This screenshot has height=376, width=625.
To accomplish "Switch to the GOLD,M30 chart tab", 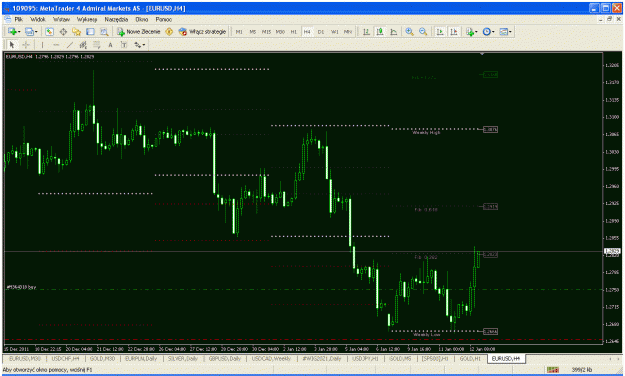I will point(102,359).
